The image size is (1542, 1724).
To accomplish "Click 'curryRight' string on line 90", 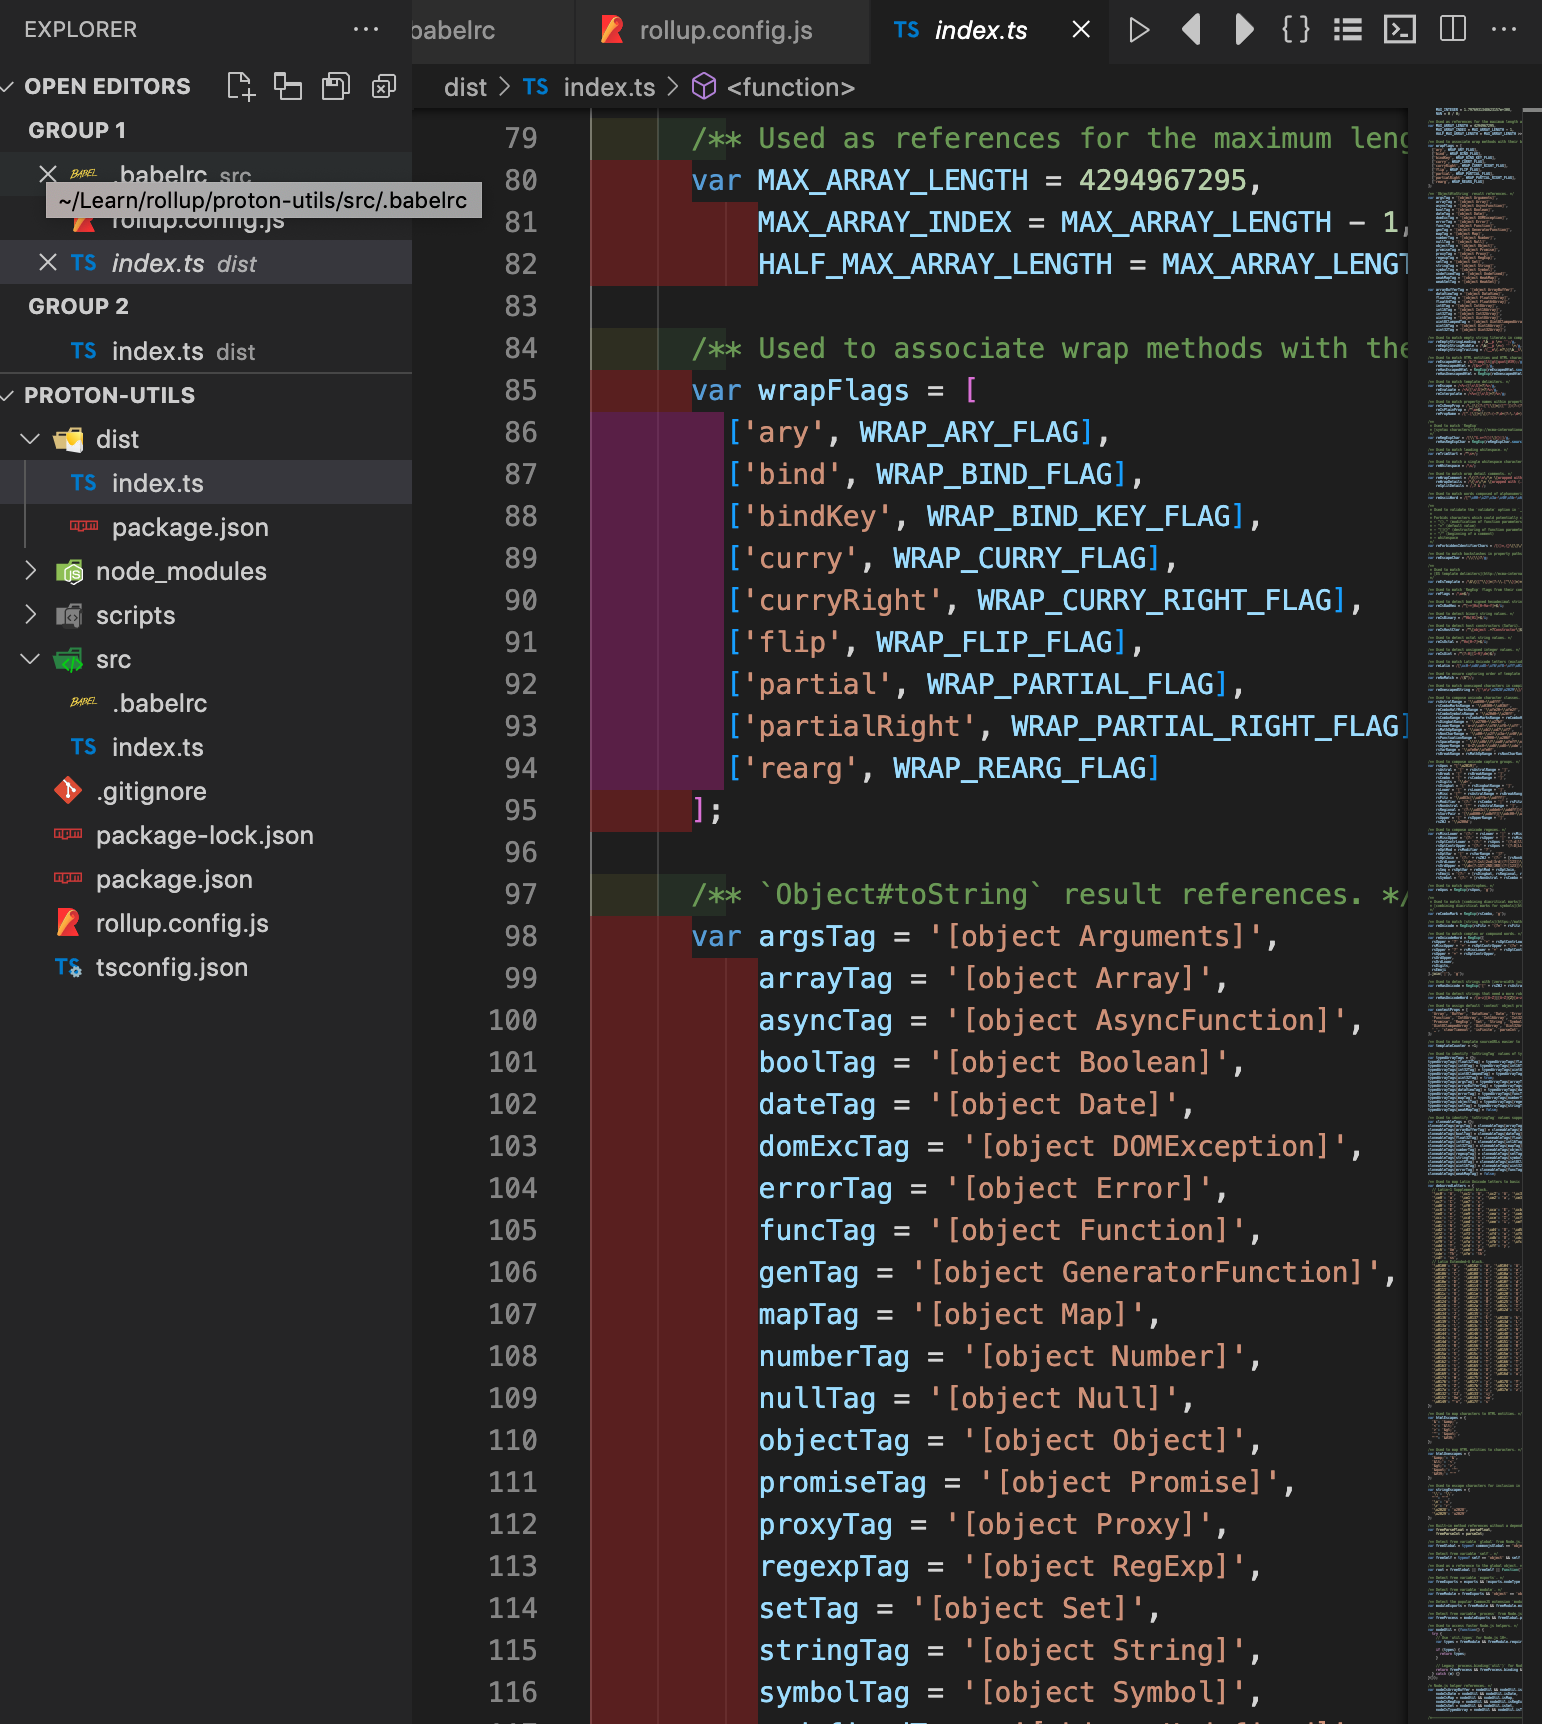I will (x=843, y=600).
